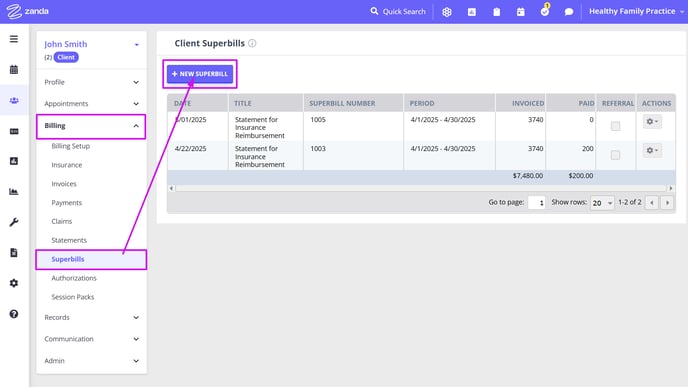Image resolution: width=688 pixels, height=387 pixels.
Task: Click the table horizontal scrollbar track
Action: [x=421, y=188]
